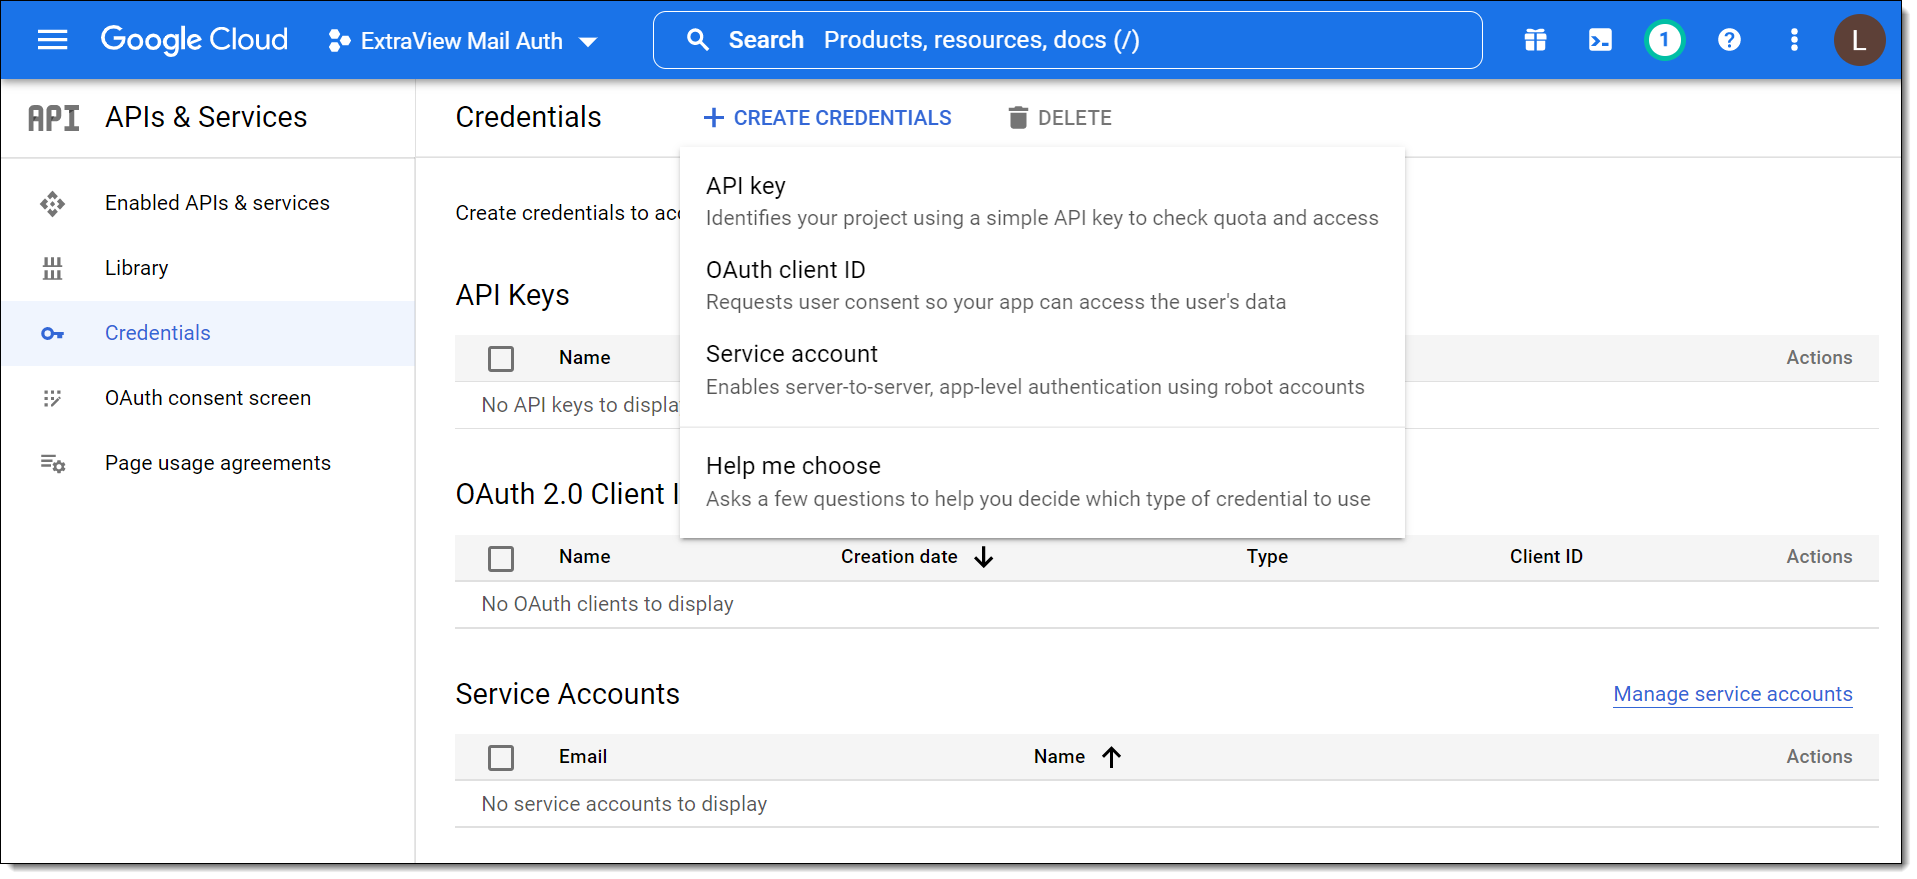The image size is (1917, 879).
Task: Click the Email column header
Action: [x=583, y=757]
